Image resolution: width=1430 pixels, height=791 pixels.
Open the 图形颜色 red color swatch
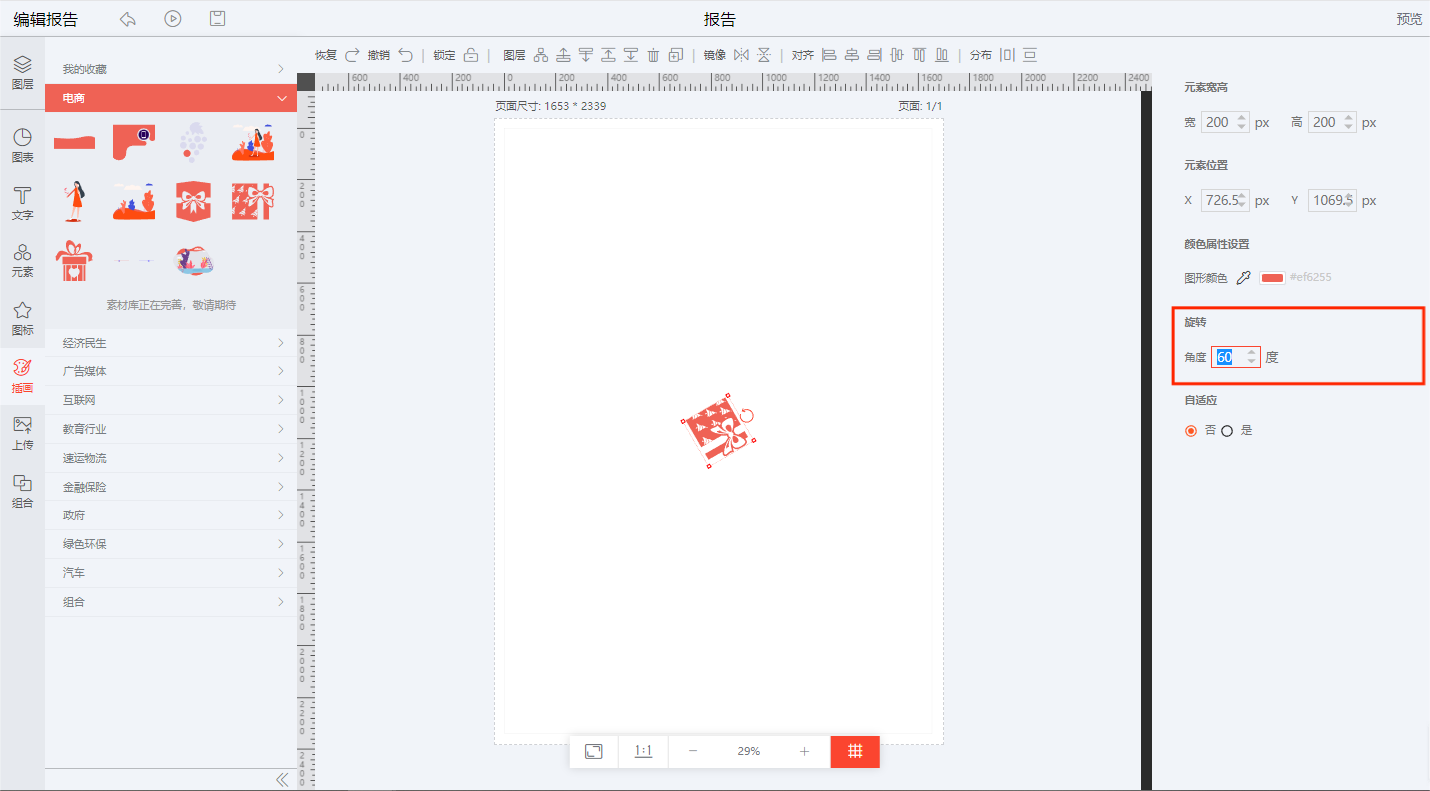(1272, 278)
